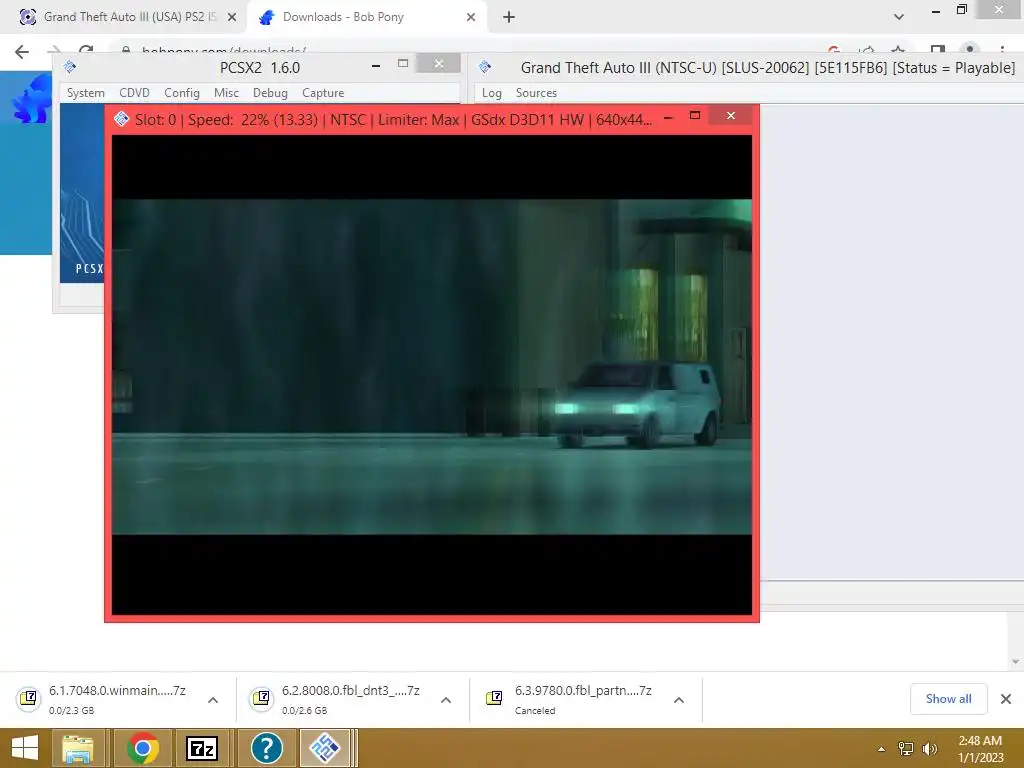Close the downloads bar
1024x768 pixels.
(x=1006, y=699)
